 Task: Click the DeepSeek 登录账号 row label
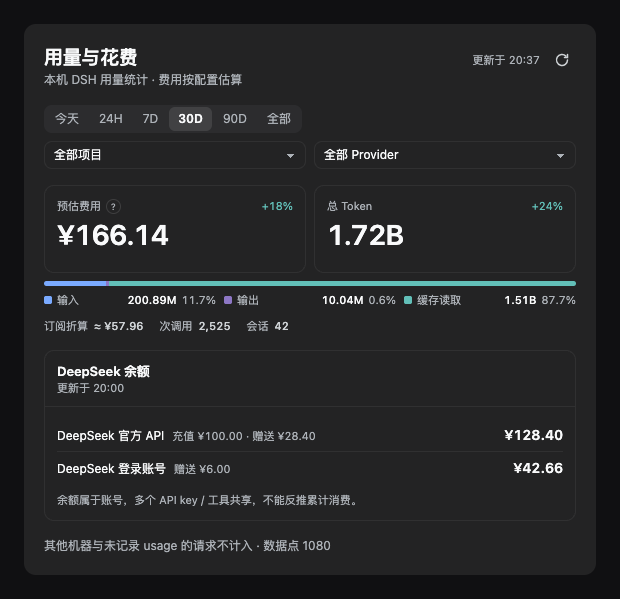coord(112,469)
